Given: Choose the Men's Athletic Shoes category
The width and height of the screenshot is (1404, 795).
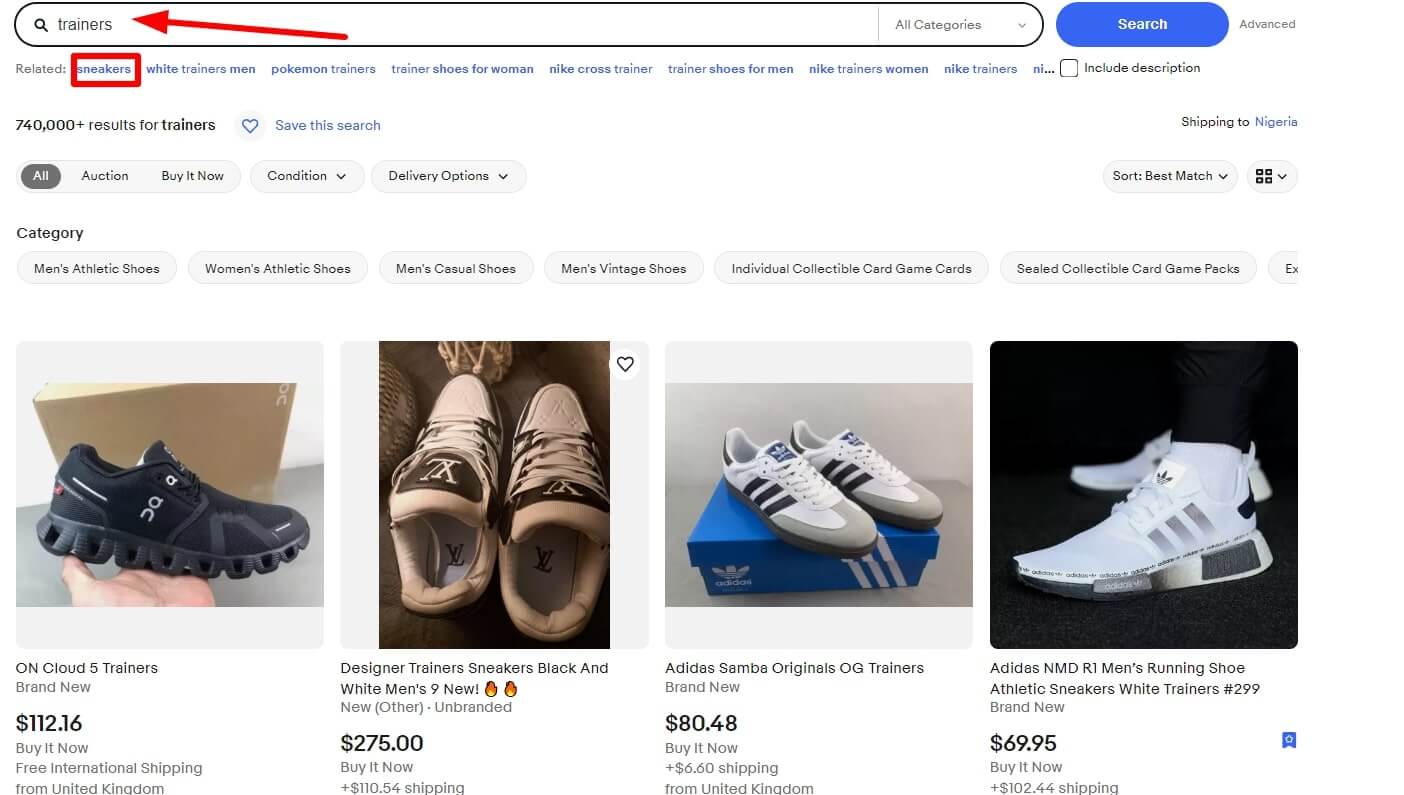Looking at the screenshot, I should tap(97, 268).
